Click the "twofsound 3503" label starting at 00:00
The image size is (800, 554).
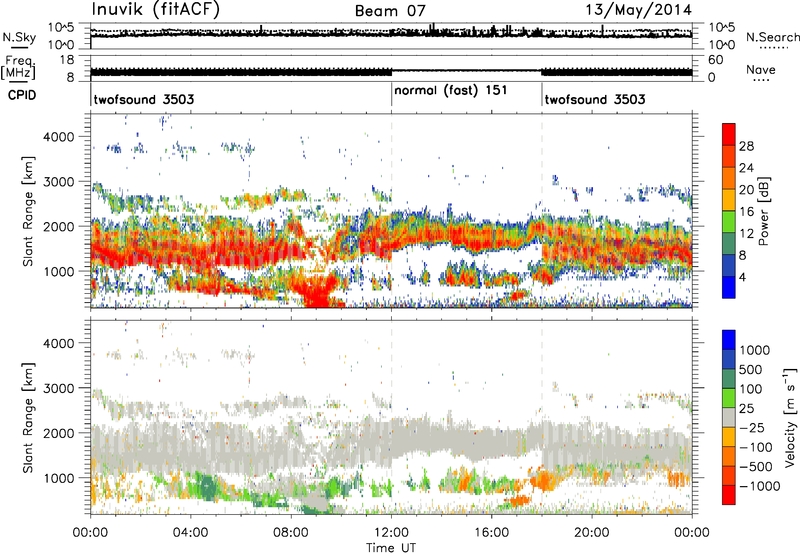pos(143,99)
